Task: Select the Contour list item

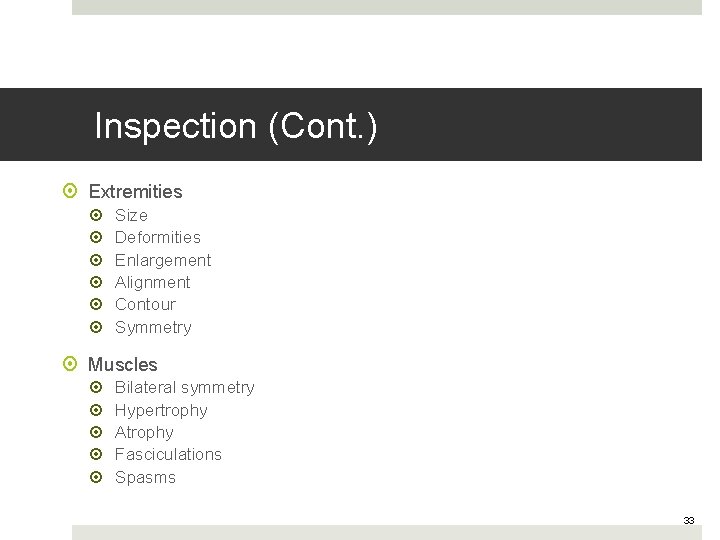Action: pyautogui.click(x=145, y=304)
